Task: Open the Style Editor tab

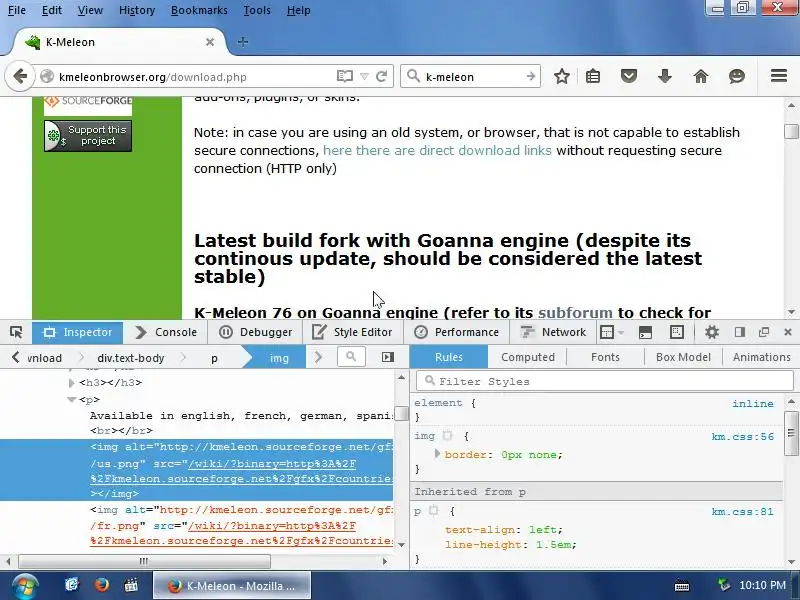Action: coord(353,332)
